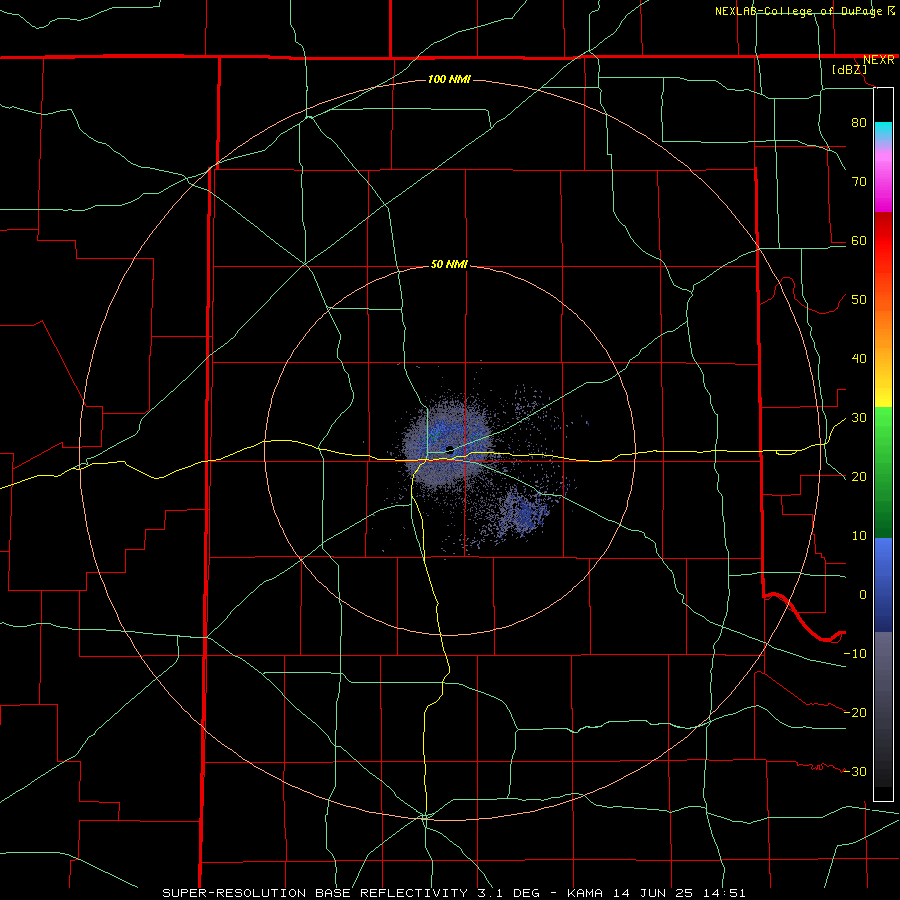Click the "SUPER-RESOLUTION BASE REFLECTIVITY" caption at bottom

tap(315, 893)
